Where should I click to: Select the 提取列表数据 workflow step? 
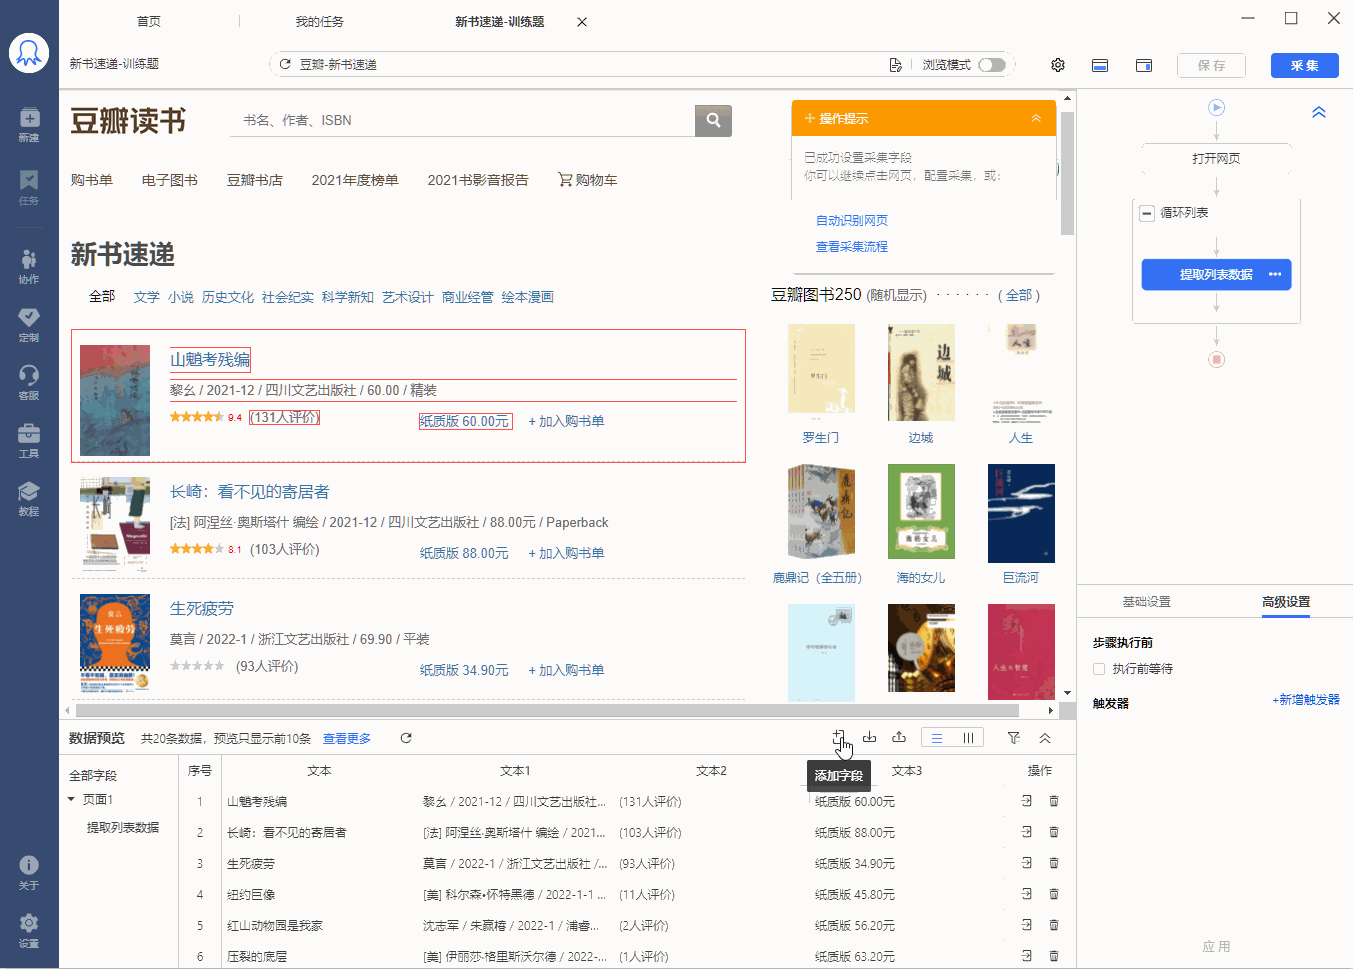[x=1216, y=274]
